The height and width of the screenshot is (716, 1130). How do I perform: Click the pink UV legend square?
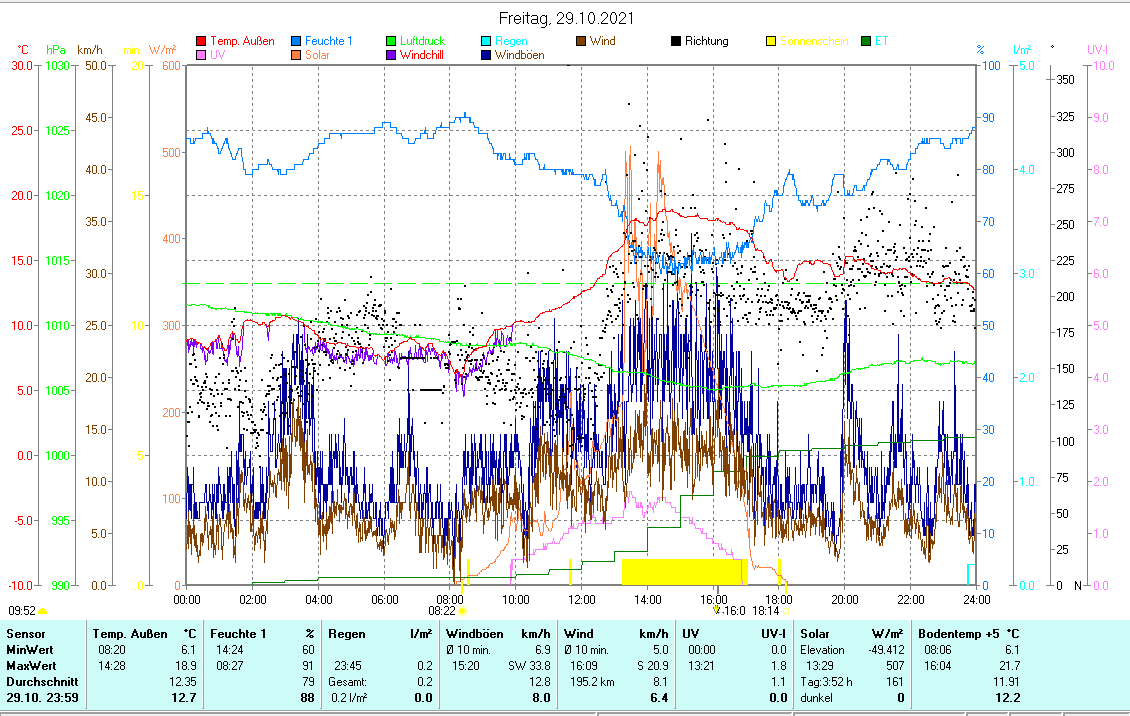click(x=201, y=56)
